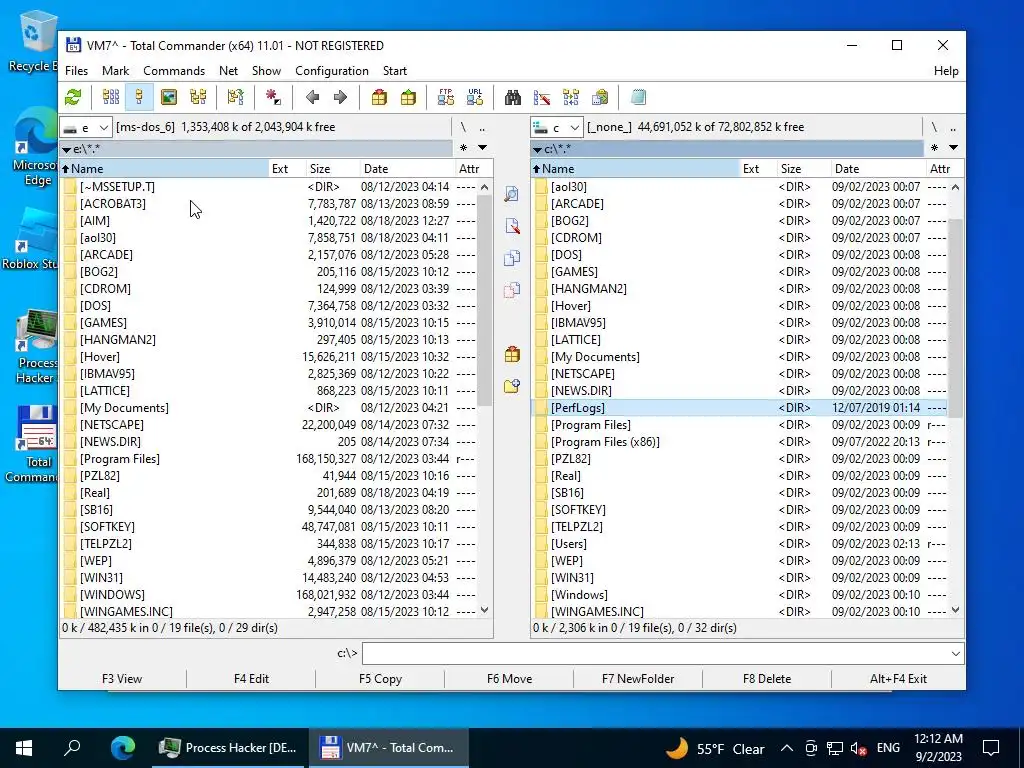Switch to Brief file names view icon
The width and height of the screenshot is (1024, 768).
[111, 97]
